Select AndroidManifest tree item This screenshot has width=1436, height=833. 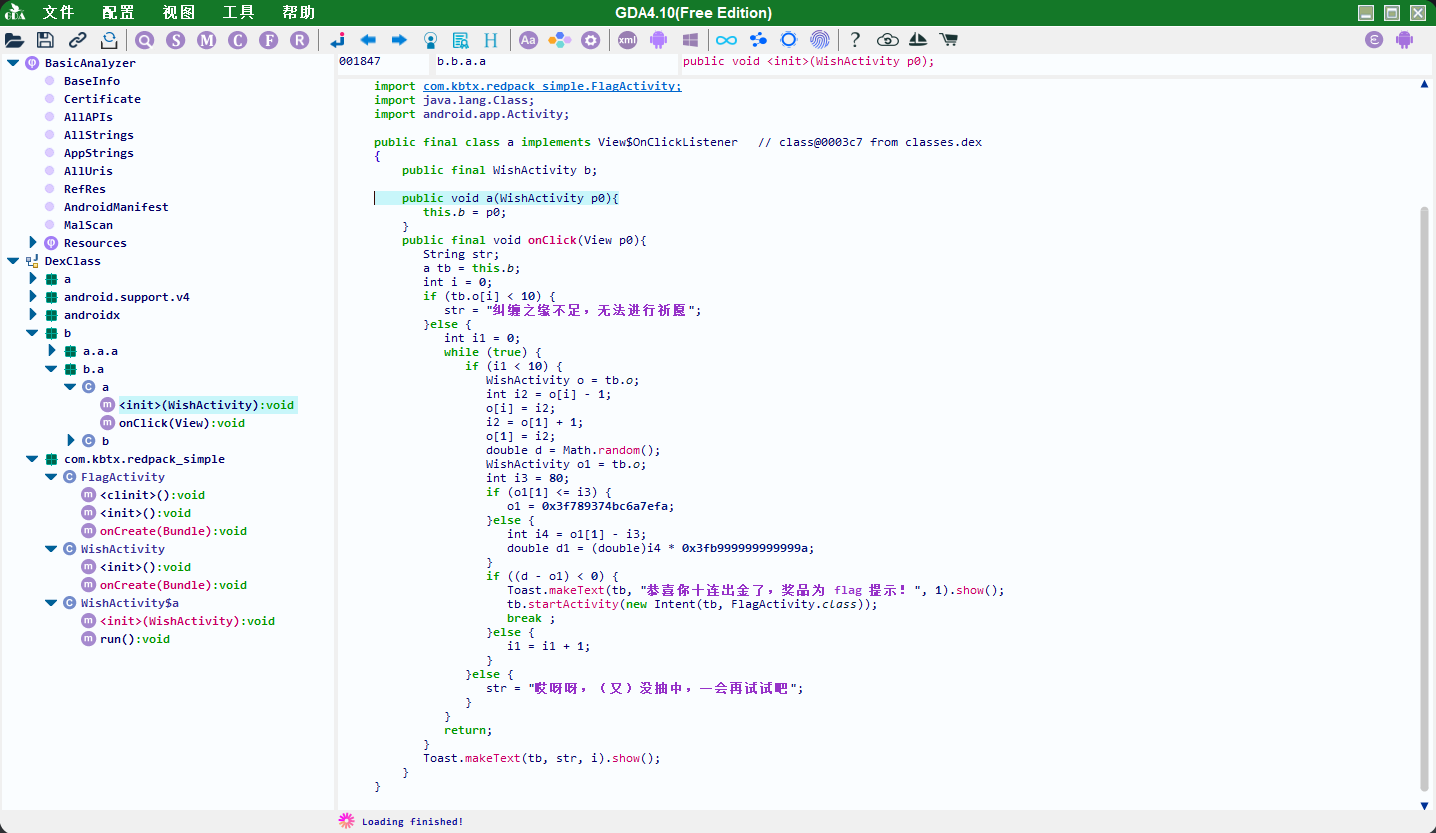pyautogui.click(x=116, y=207)
